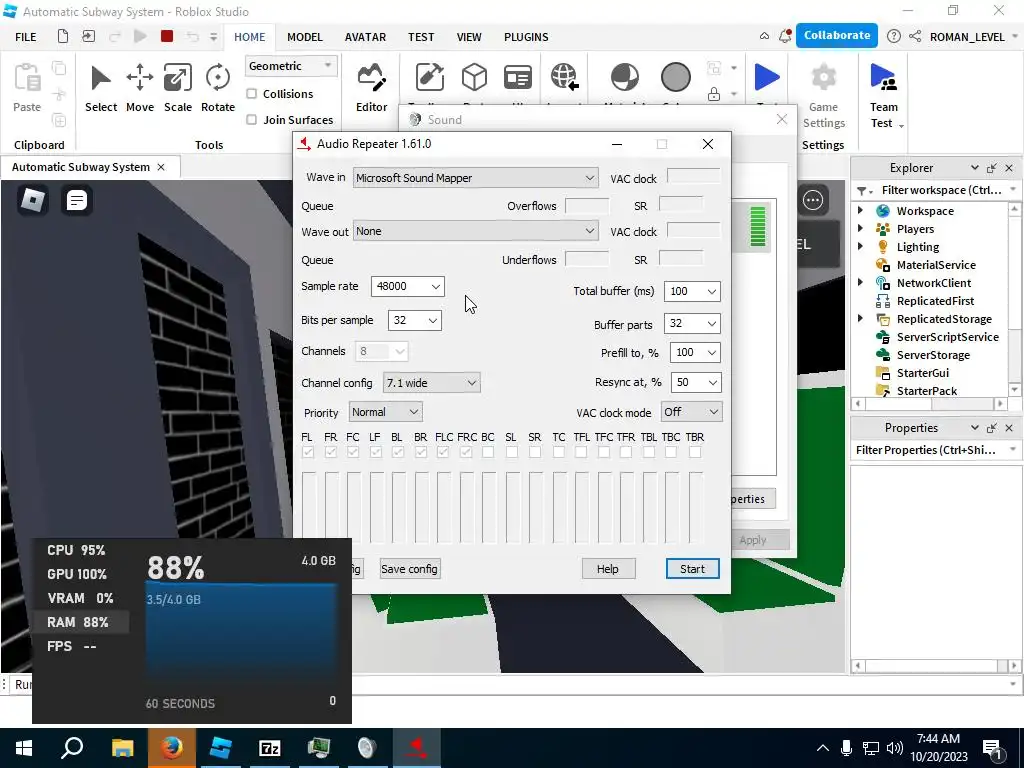The width and height of the screenshot is (1024, 768).
Task: Open the chat icon in viewport
Action: [x=76, y=200]
